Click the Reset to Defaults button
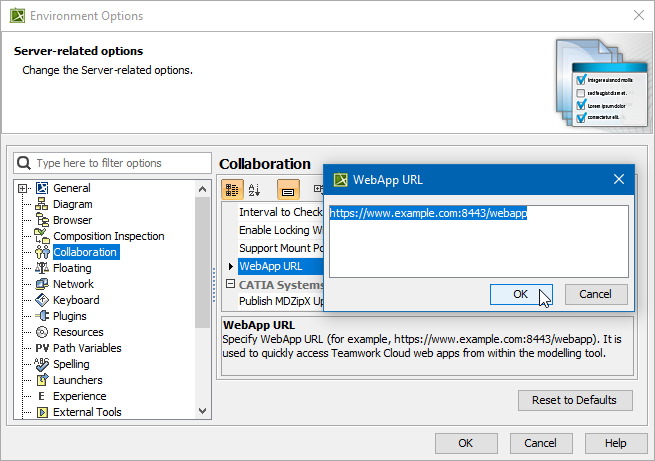 575,400
